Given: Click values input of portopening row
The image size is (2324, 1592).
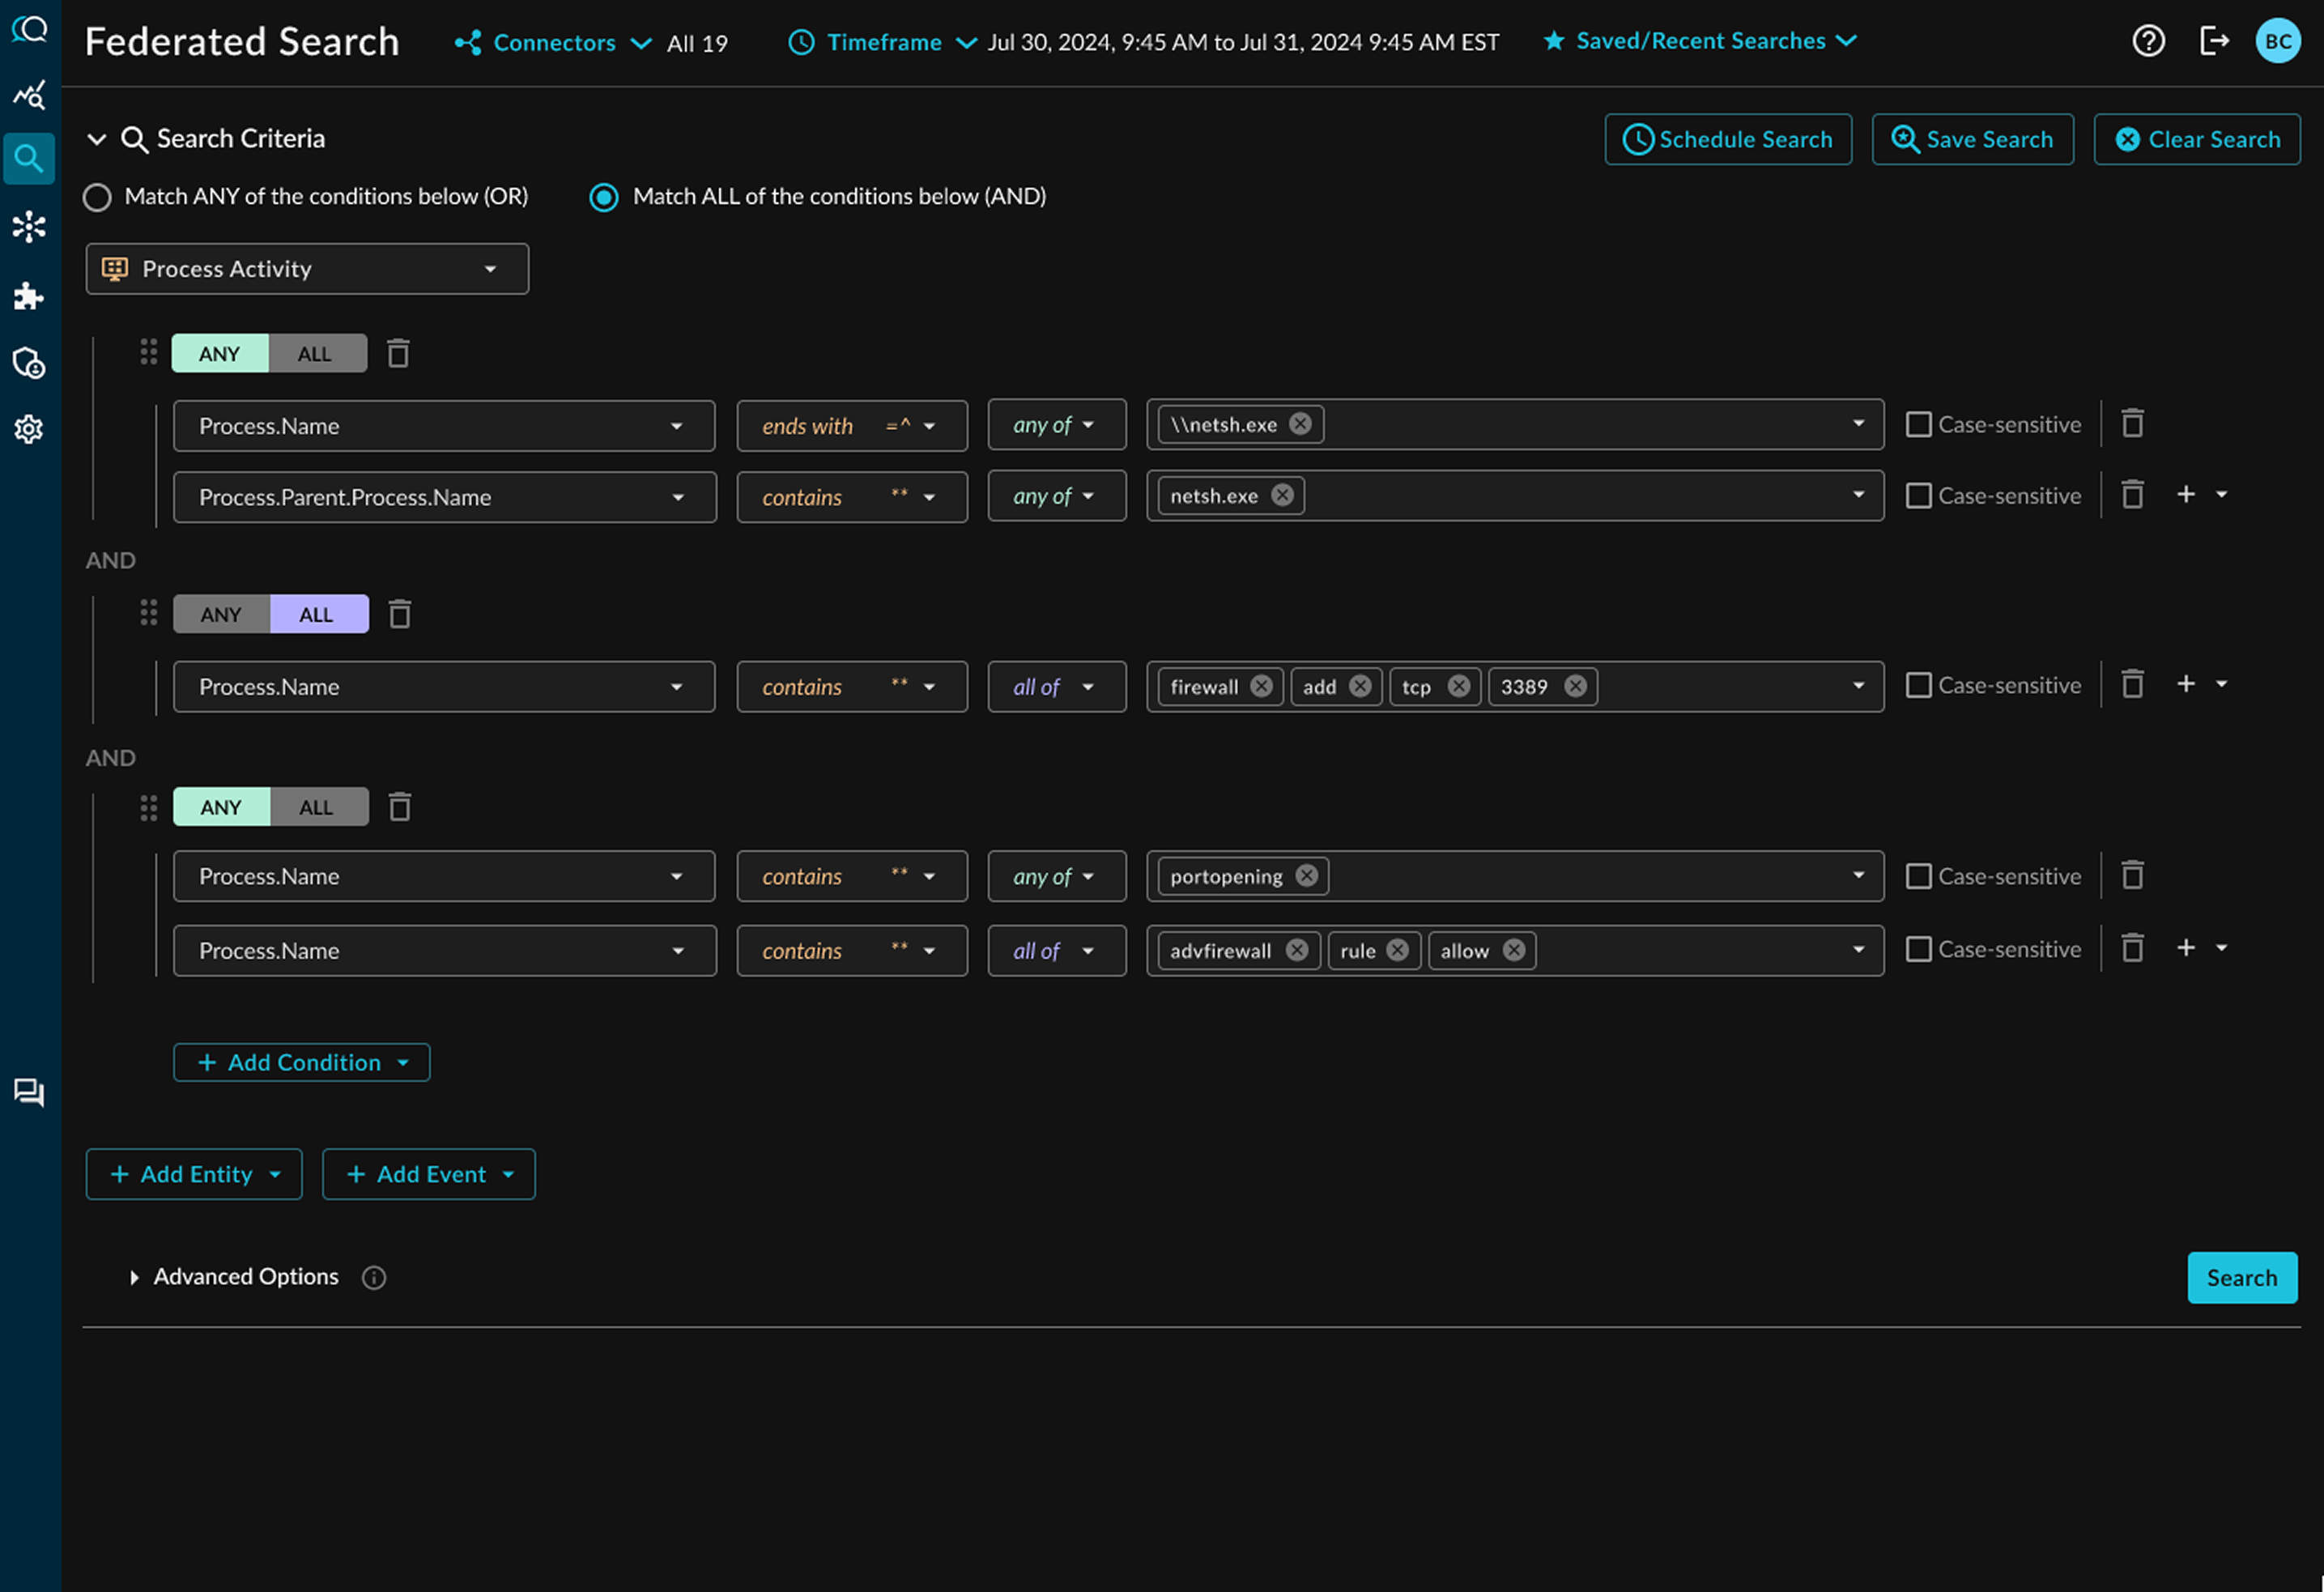Looking at the screenshot, I should click(1515, 877).
